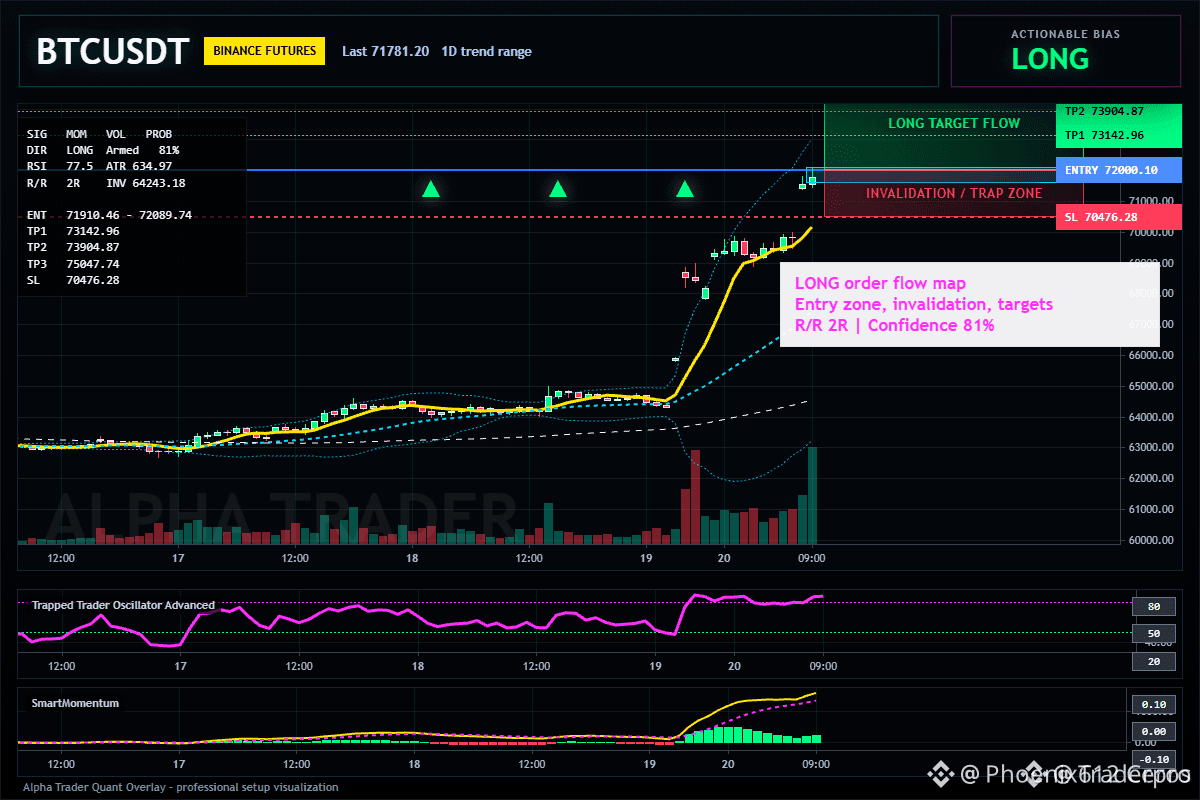This screenshot has height=800, width=1200.
Task: Click the ENT 71910.46 - 72089.74 row
Action: point(109,215)
